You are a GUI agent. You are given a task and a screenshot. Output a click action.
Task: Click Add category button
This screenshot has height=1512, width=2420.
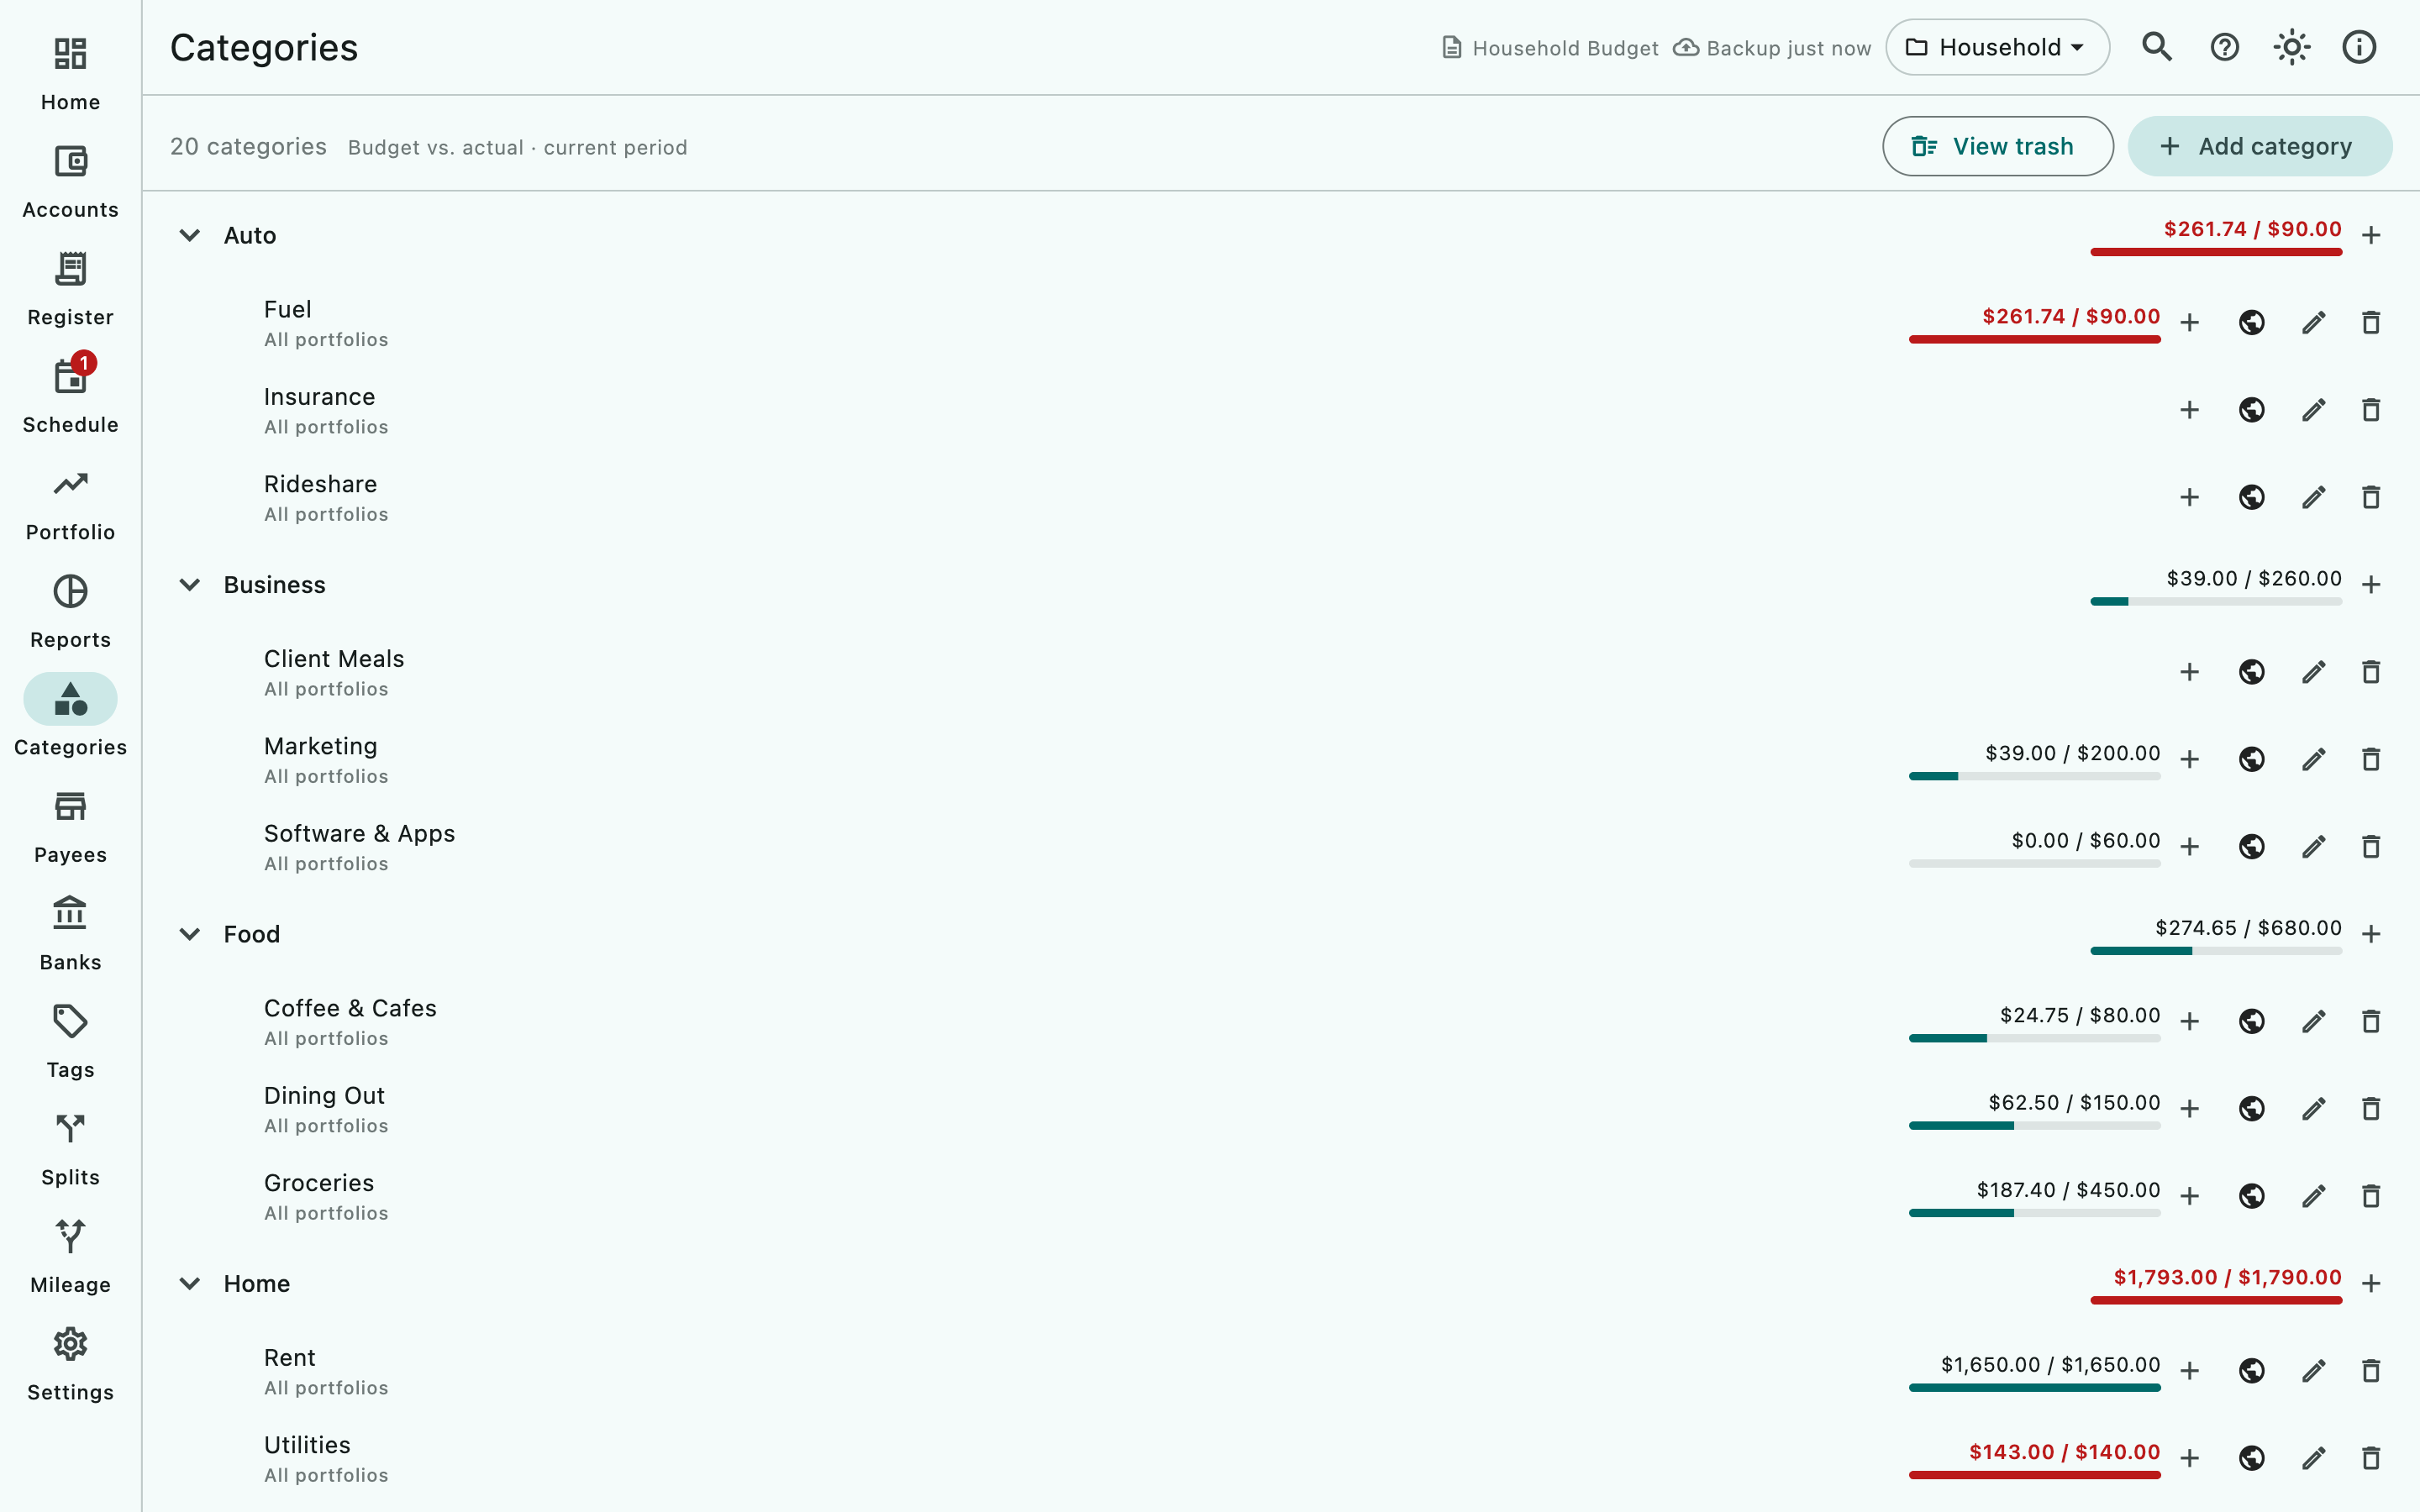2259,146
